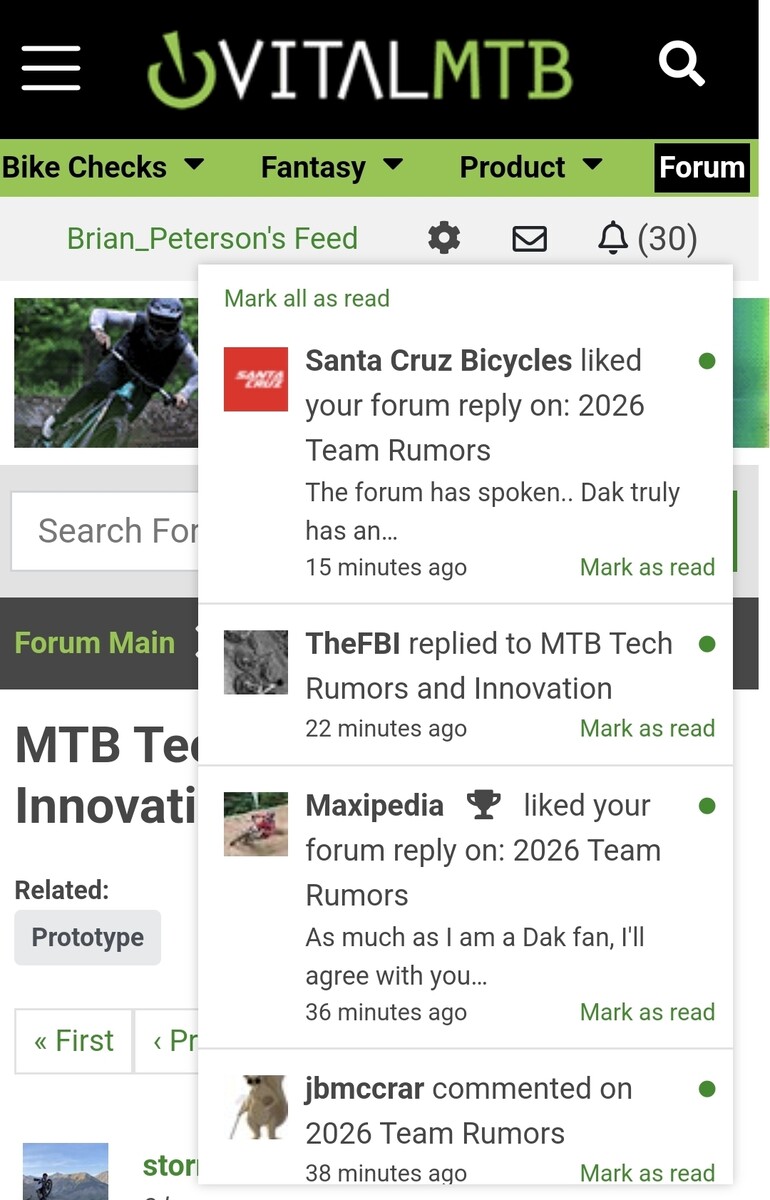Open Brian_Peterson's Feed link
The height and width of the screenshot is (1200, 770).
[212, 238]
